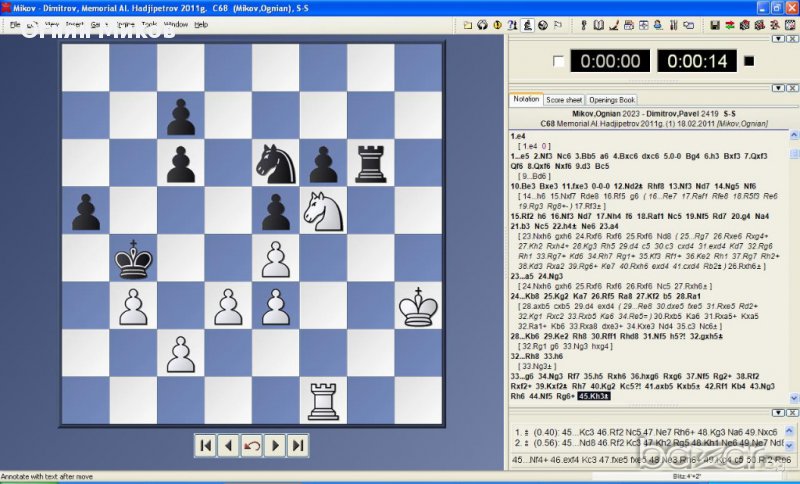
Task: Jump to the end of the game
Action: point(298,446)
